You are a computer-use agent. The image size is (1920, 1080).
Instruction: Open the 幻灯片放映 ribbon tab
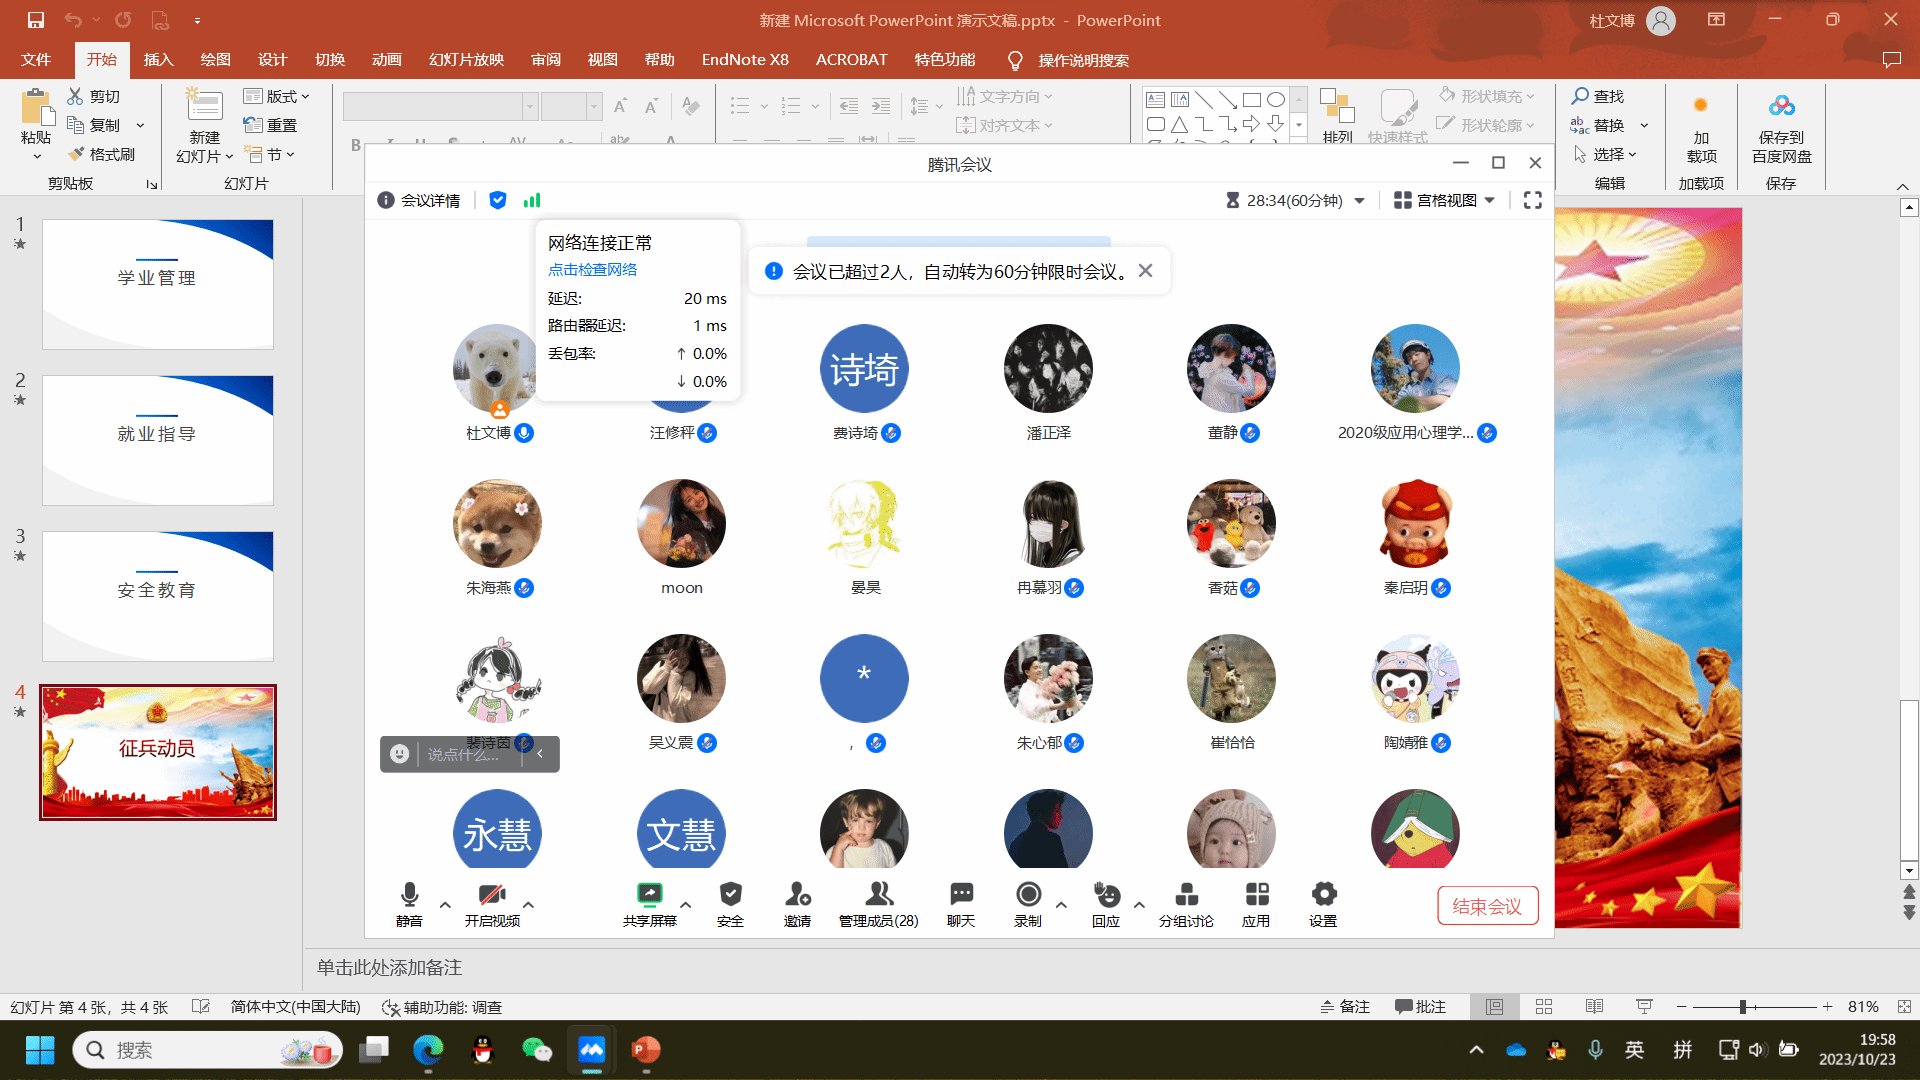(466, 60)
